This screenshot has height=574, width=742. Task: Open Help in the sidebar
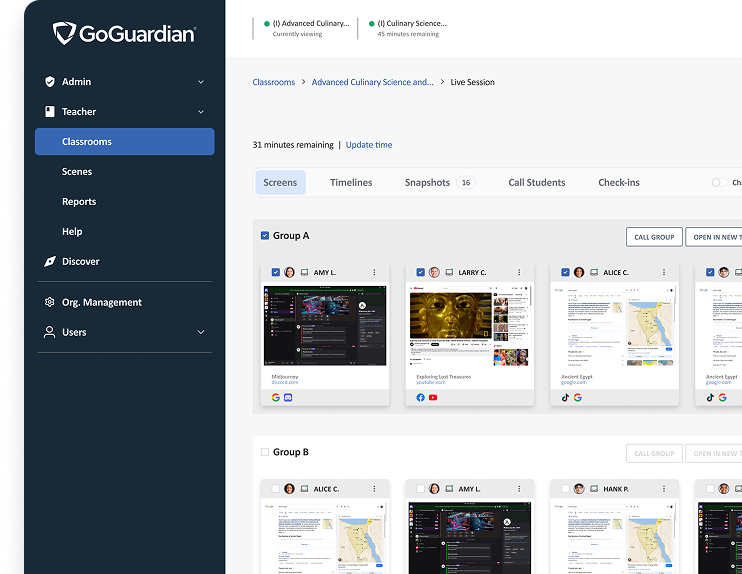tap(72, 231)
